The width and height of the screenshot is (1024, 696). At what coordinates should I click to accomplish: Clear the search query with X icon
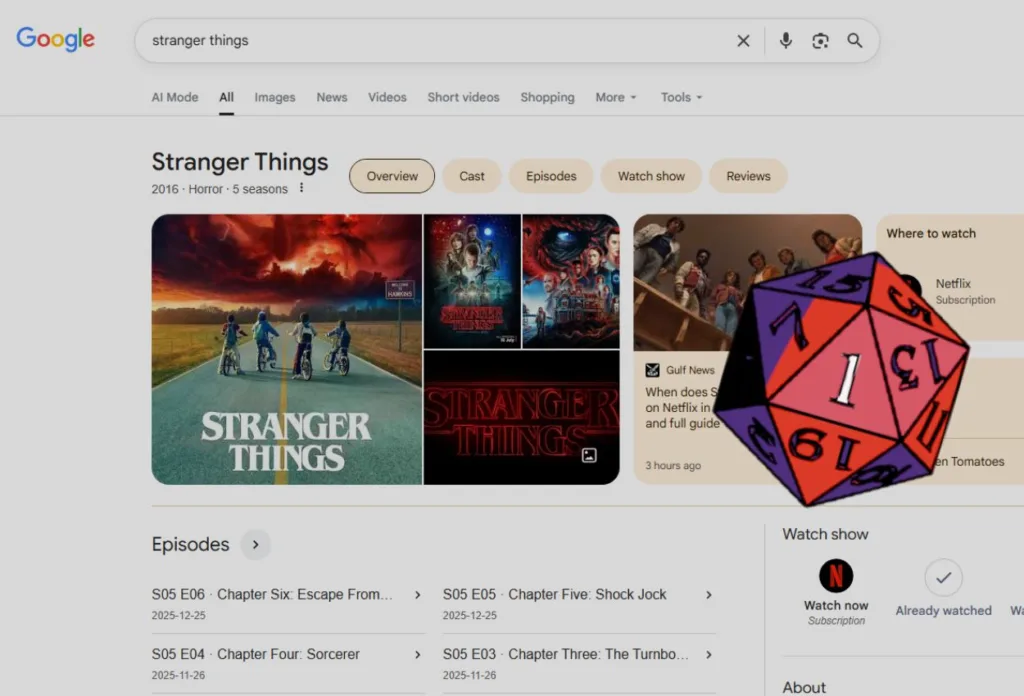pyautogui.click(x=743, y=41)
